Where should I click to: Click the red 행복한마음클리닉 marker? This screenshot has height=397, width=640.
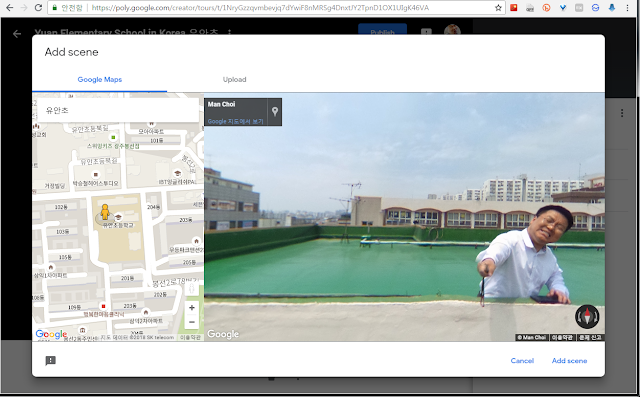pyautogui.click(x=103, y=306)
